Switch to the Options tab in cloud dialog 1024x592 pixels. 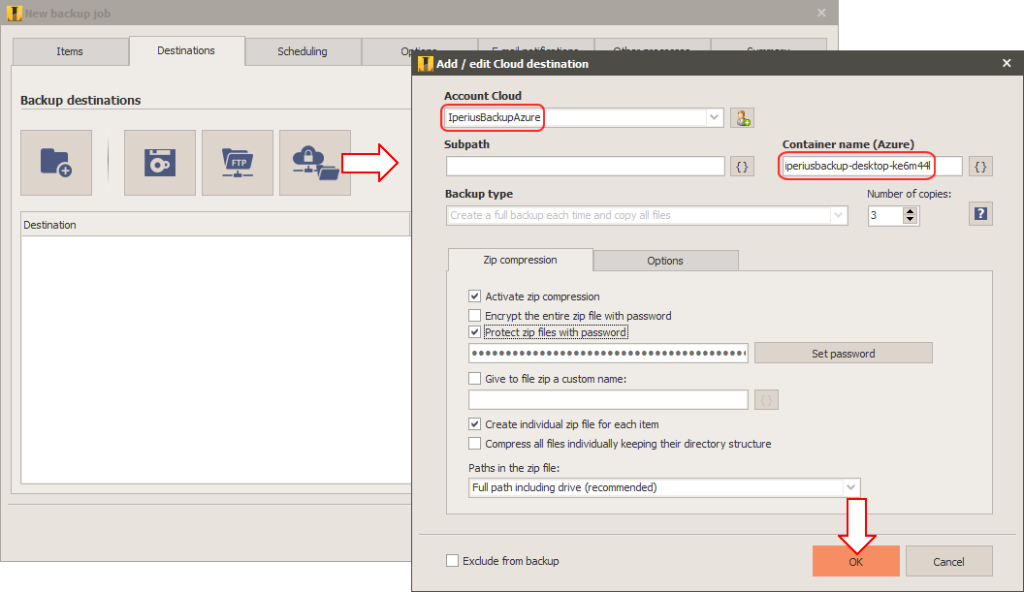pyautogui.click(x=665, y=261)
